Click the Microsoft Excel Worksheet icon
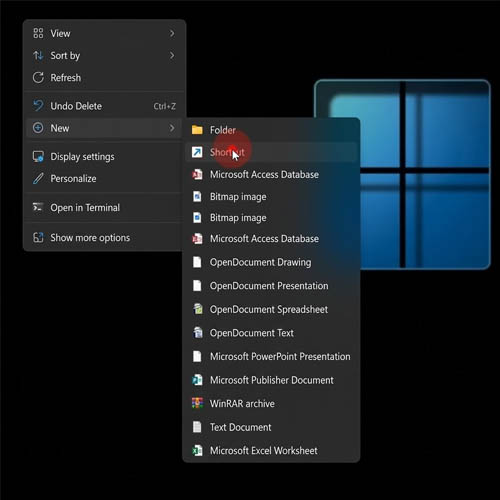 click(x=197, y=450)
